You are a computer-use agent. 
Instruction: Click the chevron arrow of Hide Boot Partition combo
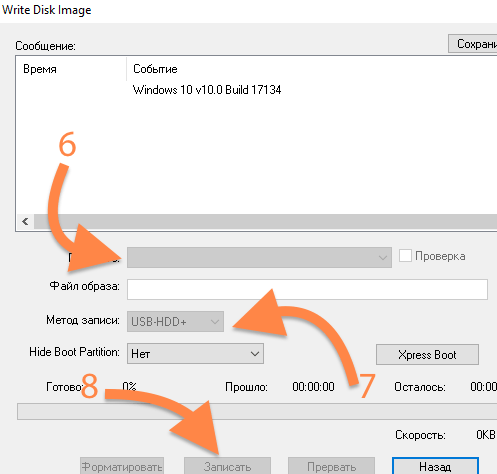click(x=255, y=354)
